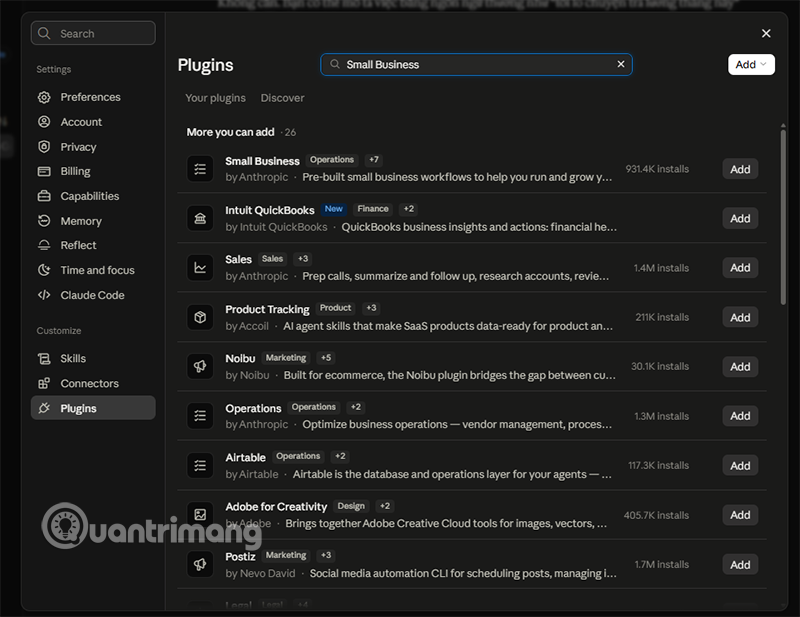Image resolution: width=800 pixels, height=617 pixels.
Task: Click the Billing card icon
Action: pyautogui.click(x=44, y=171)
